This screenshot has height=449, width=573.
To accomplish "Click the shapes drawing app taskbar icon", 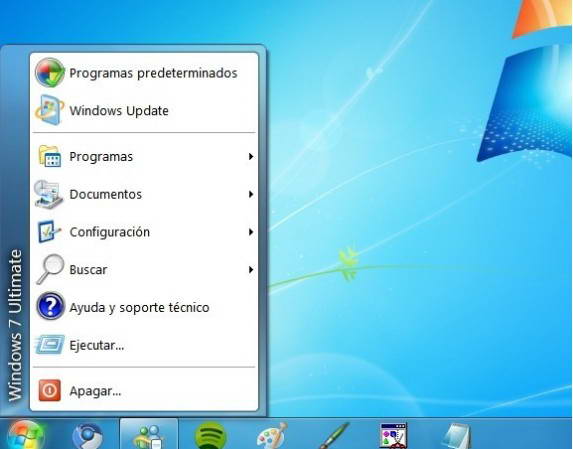I will point(394,436).
